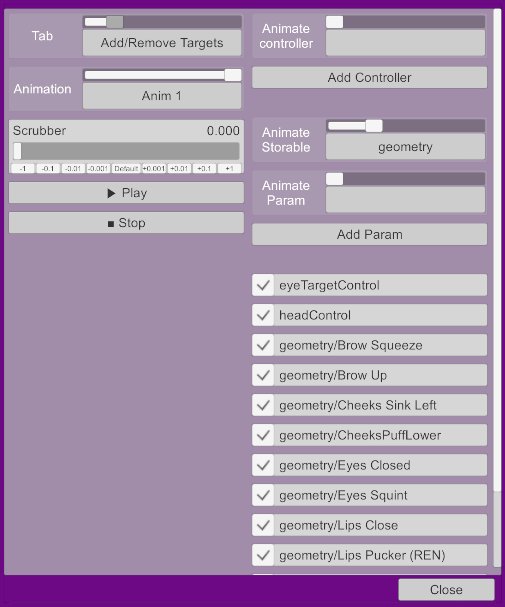The image size is (505, 607).
Task: Toggle the headControl target checkbox
Action: point(263,315)
